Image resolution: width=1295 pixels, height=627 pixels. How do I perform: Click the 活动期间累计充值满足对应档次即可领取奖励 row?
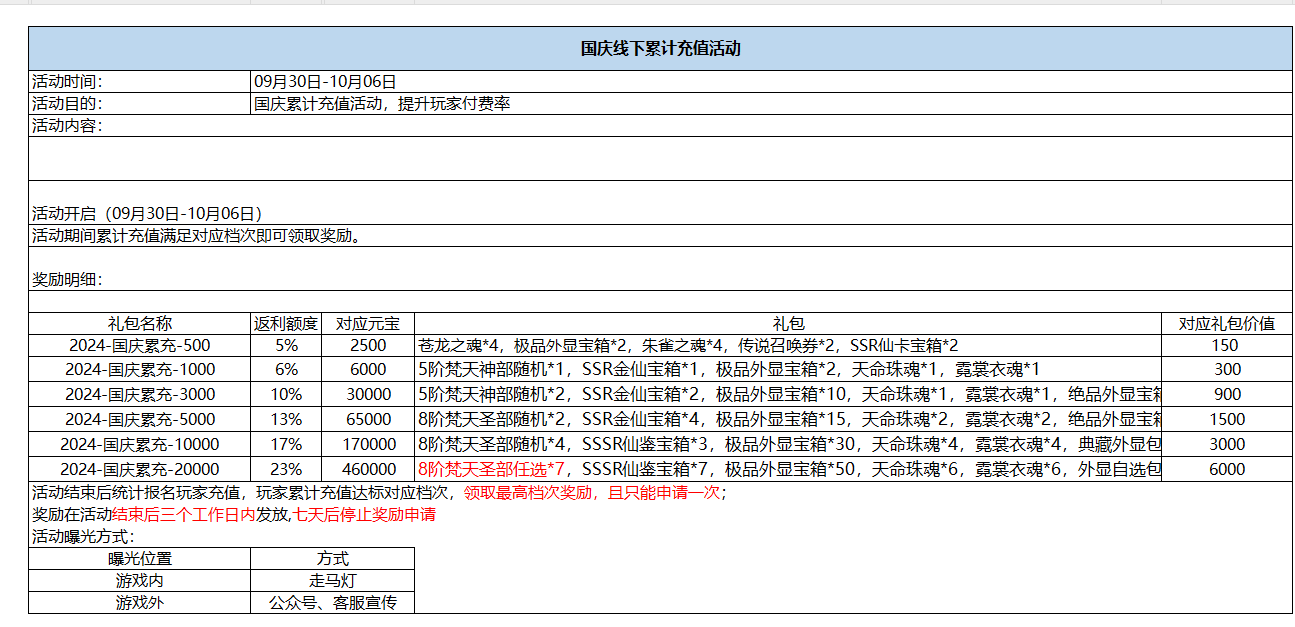click(x=660, y=236)
